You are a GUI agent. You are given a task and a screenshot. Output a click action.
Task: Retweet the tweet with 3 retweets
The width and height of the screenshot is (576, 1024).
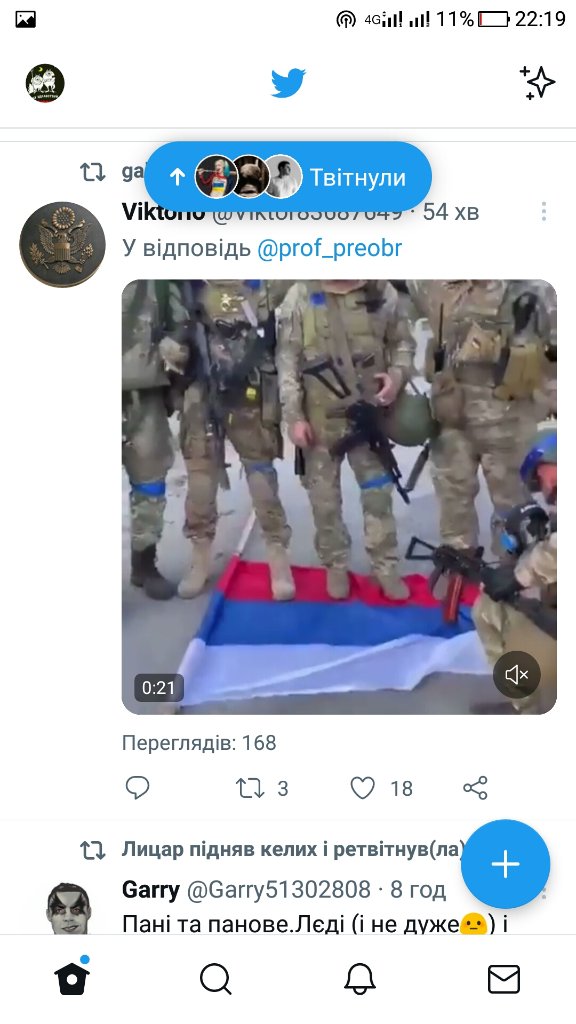click(250, 788)
